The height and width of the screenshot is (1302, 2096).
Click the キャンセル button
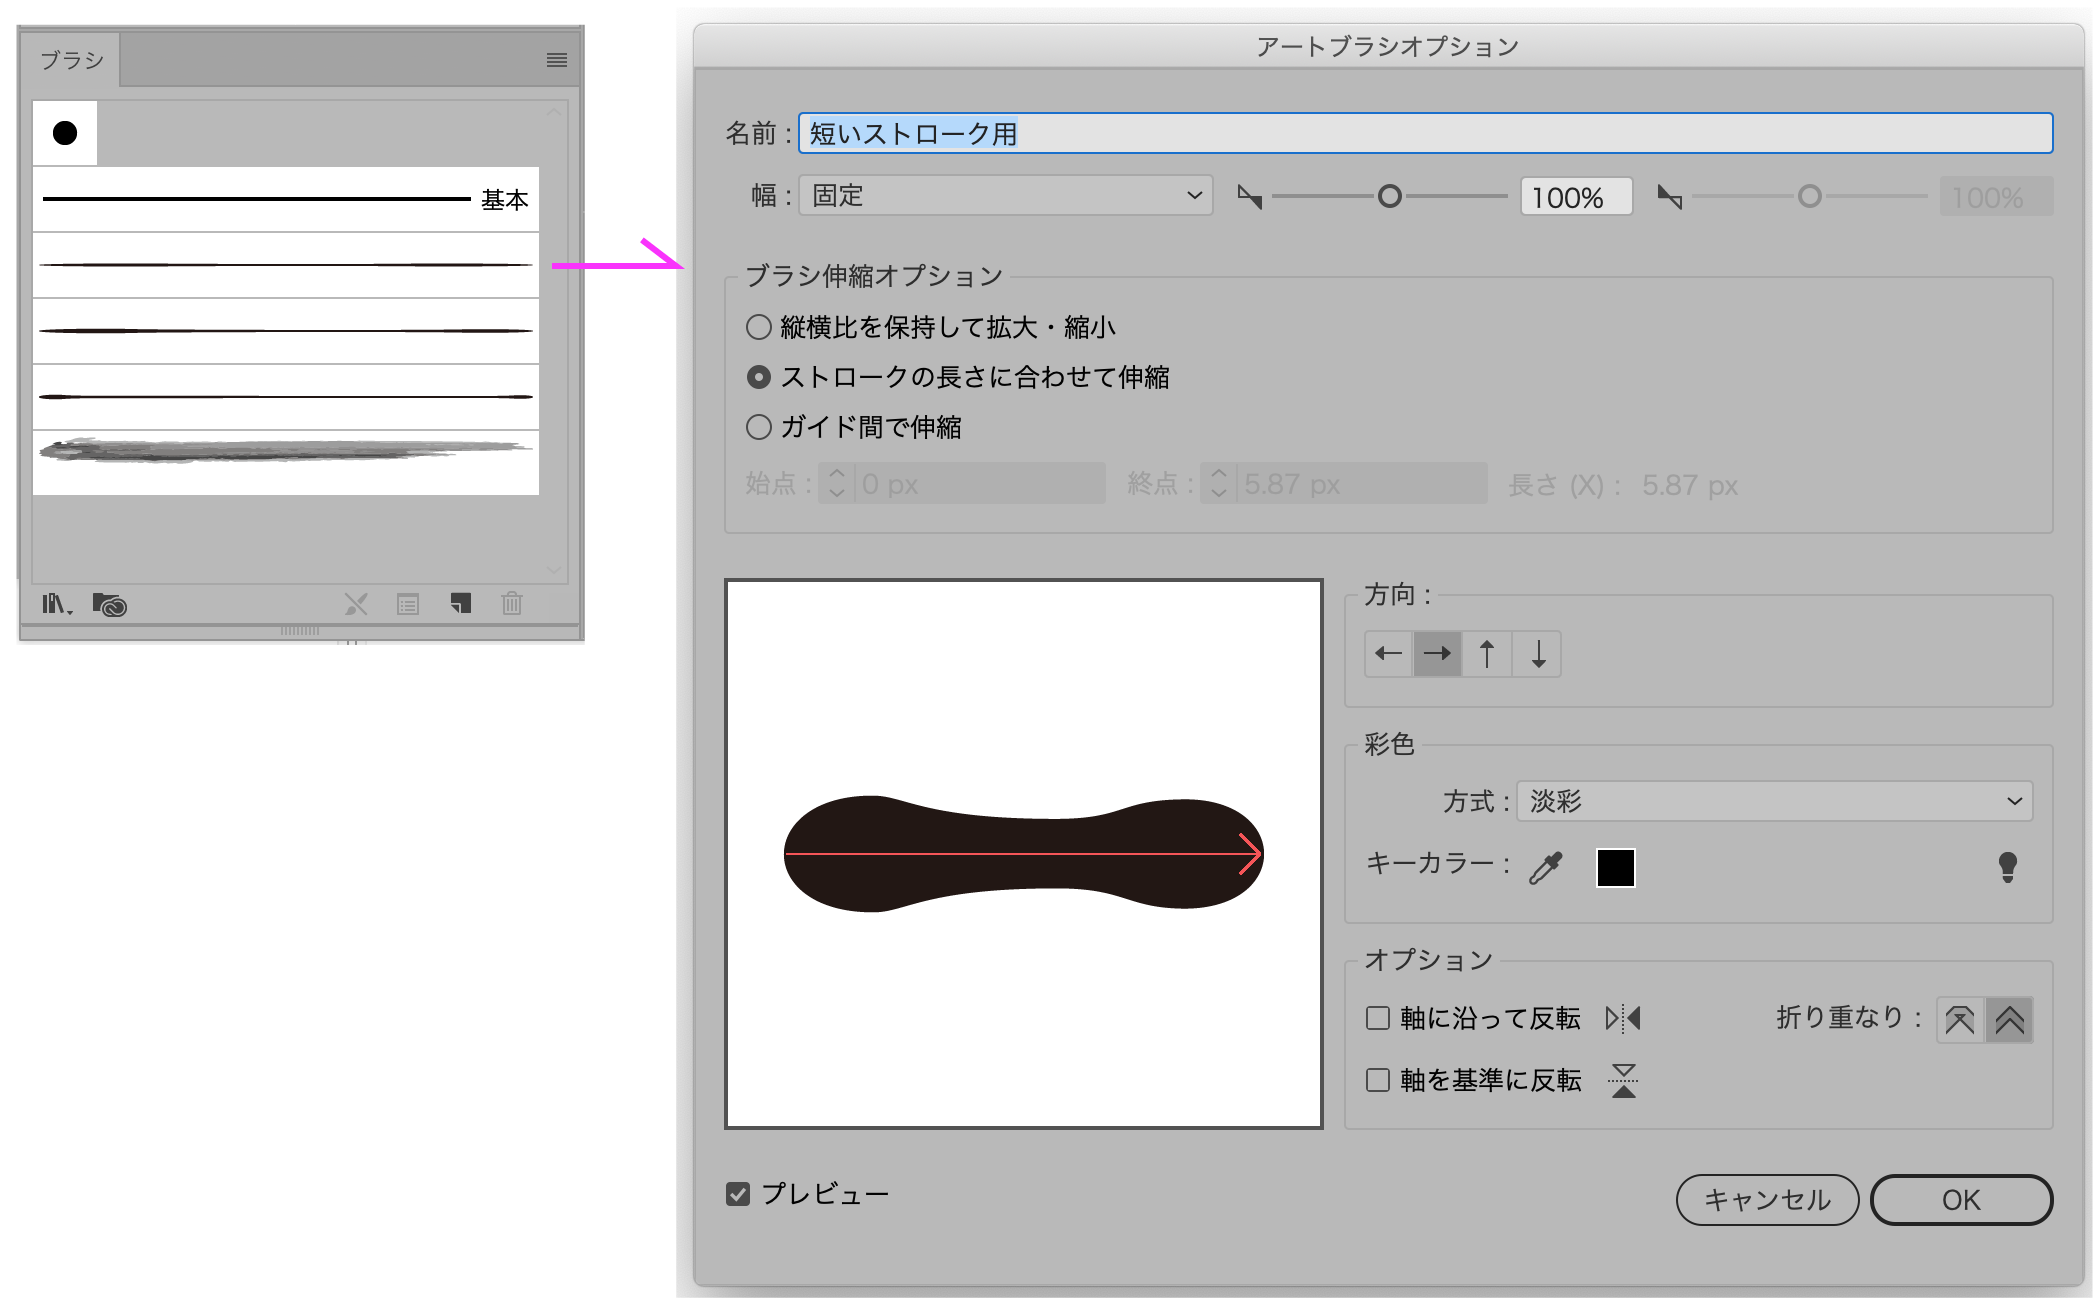click(x=1767, y=1199)
